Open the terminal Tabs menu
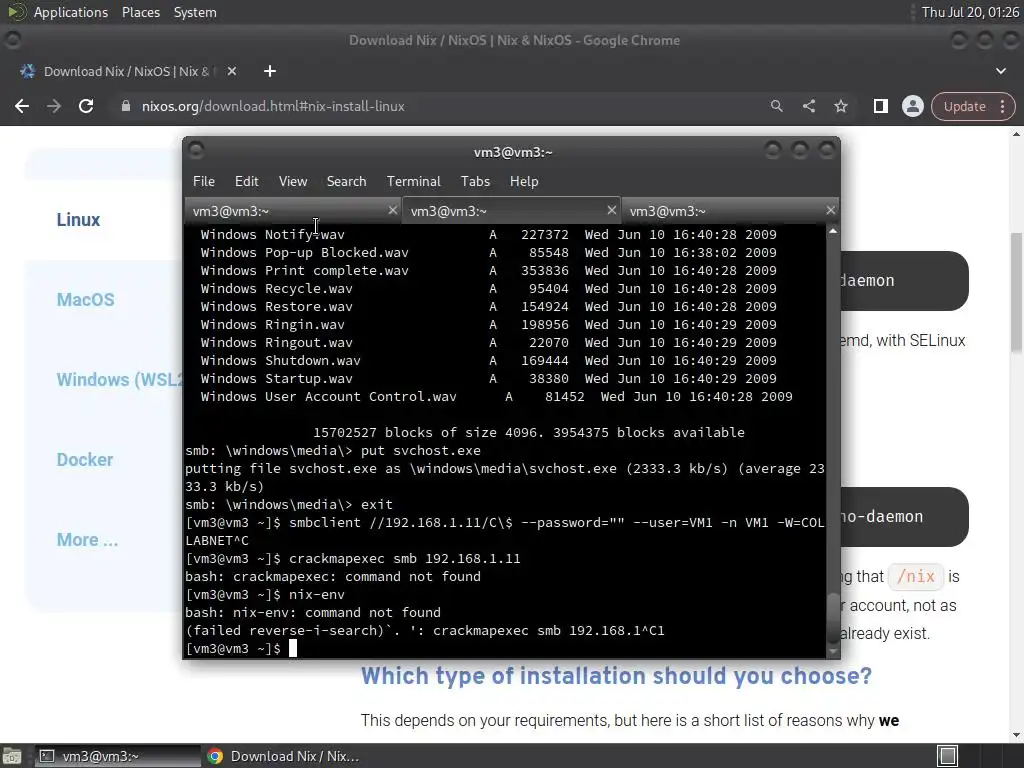 point(475,182)
